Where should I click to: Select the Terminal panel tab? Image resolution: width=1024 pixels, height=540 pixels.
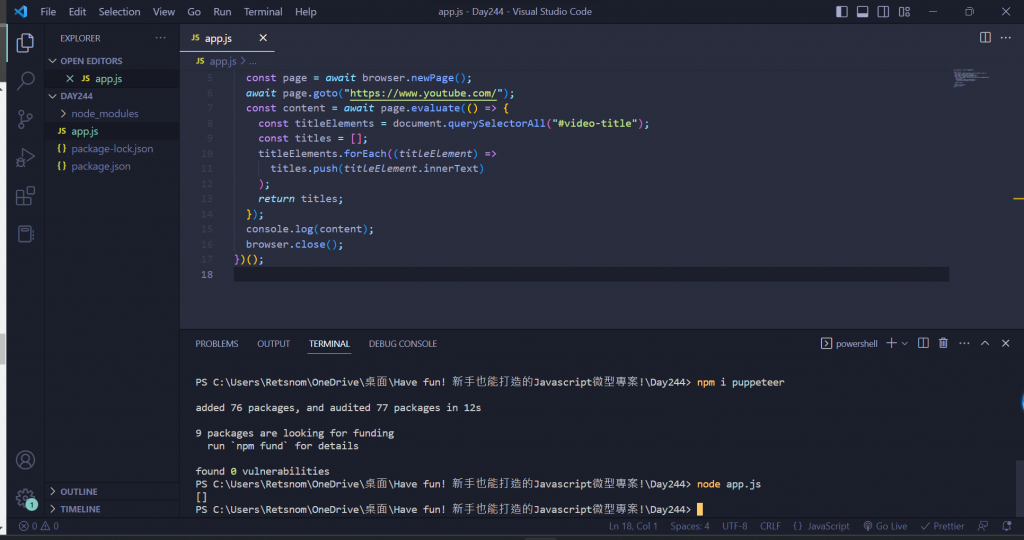(329, 343)
